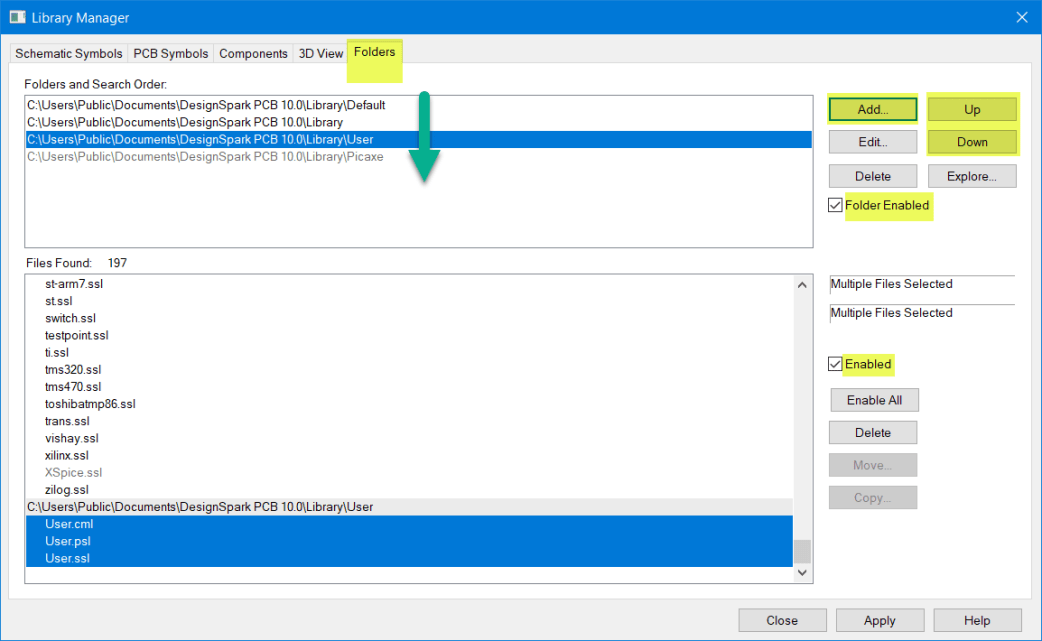Open Help for Library Manager

pos(977,620)
